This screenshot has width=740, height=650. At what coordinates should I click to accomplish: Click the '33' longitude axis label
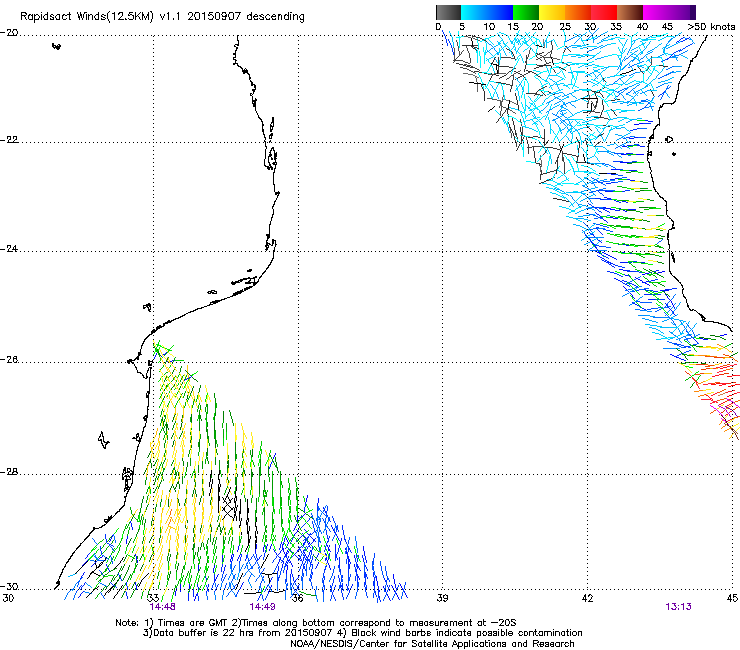[153, 598]
